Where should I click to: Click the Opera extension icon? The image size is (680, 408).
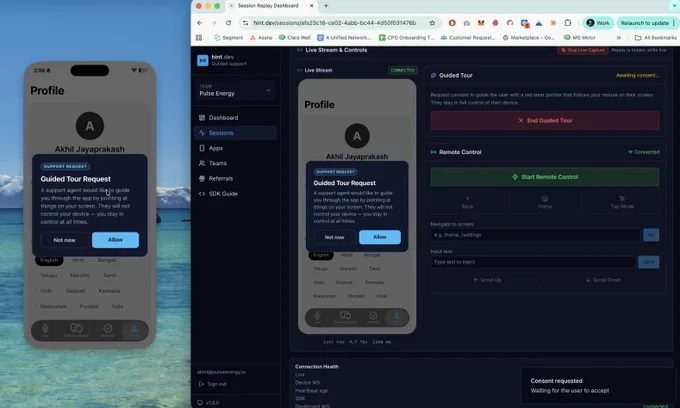click(452, 23)
